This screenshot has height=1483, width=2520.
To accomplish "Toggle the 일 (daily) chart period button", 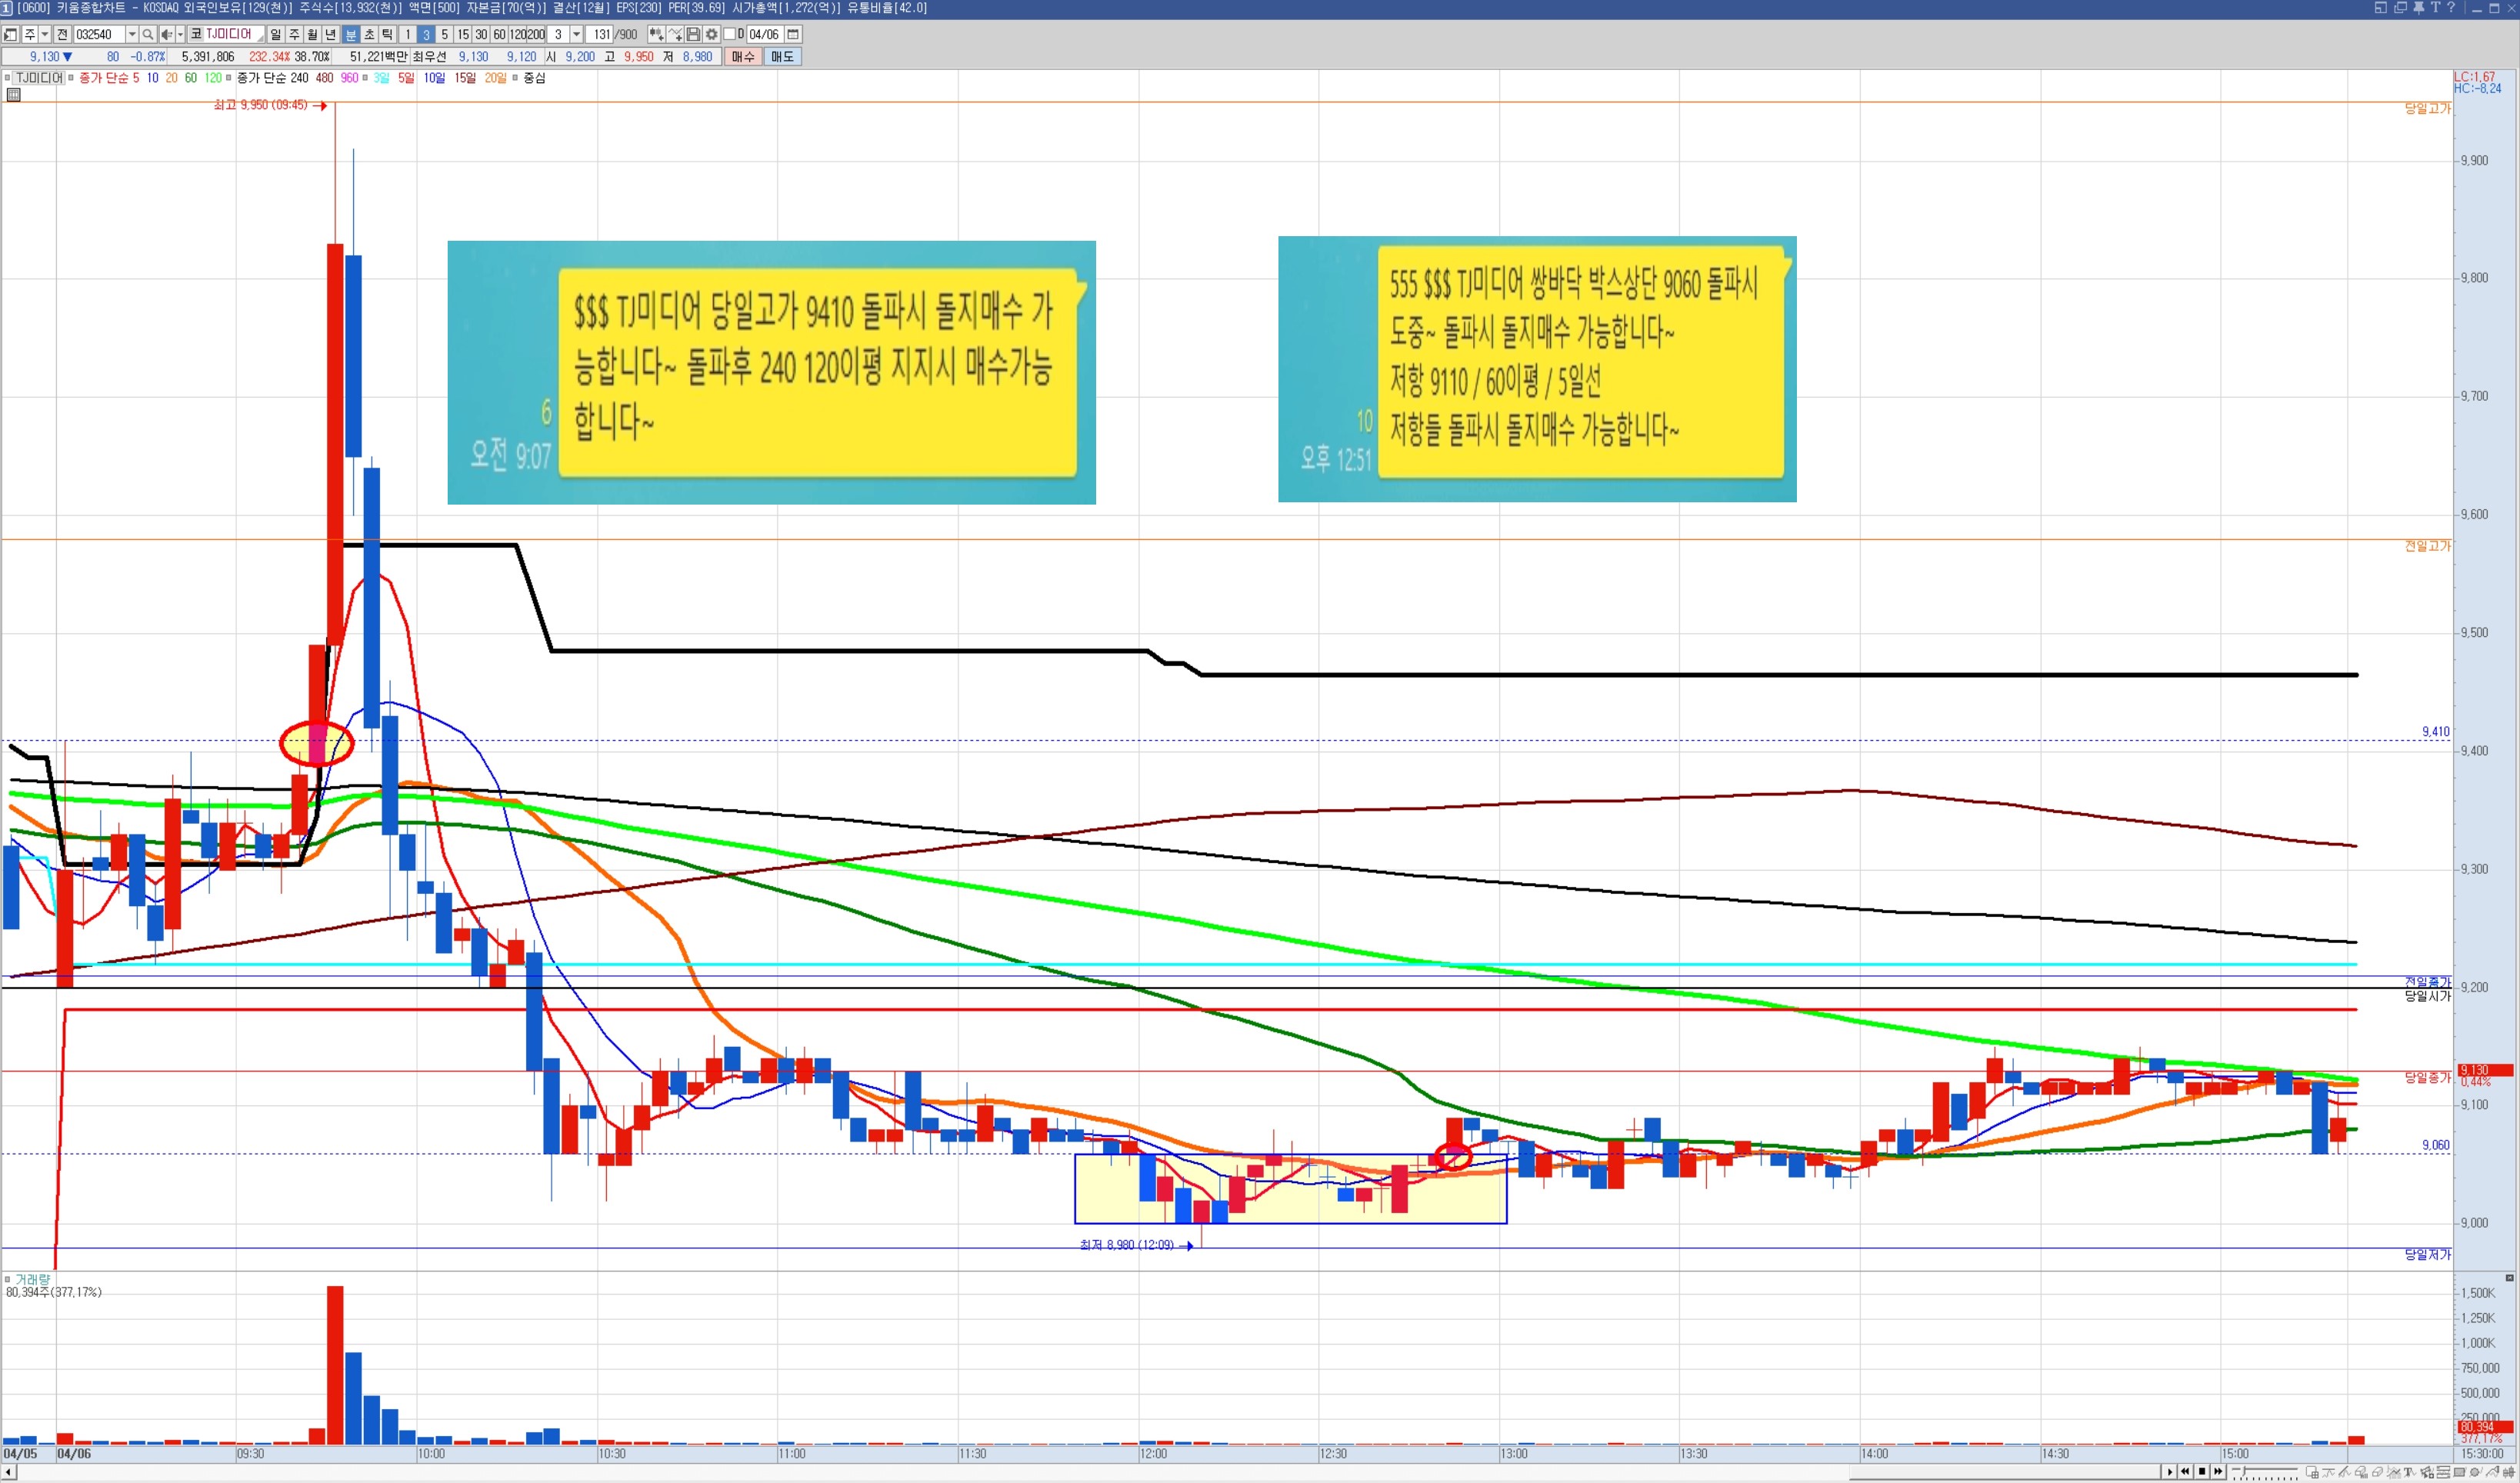I will (275, 34).
